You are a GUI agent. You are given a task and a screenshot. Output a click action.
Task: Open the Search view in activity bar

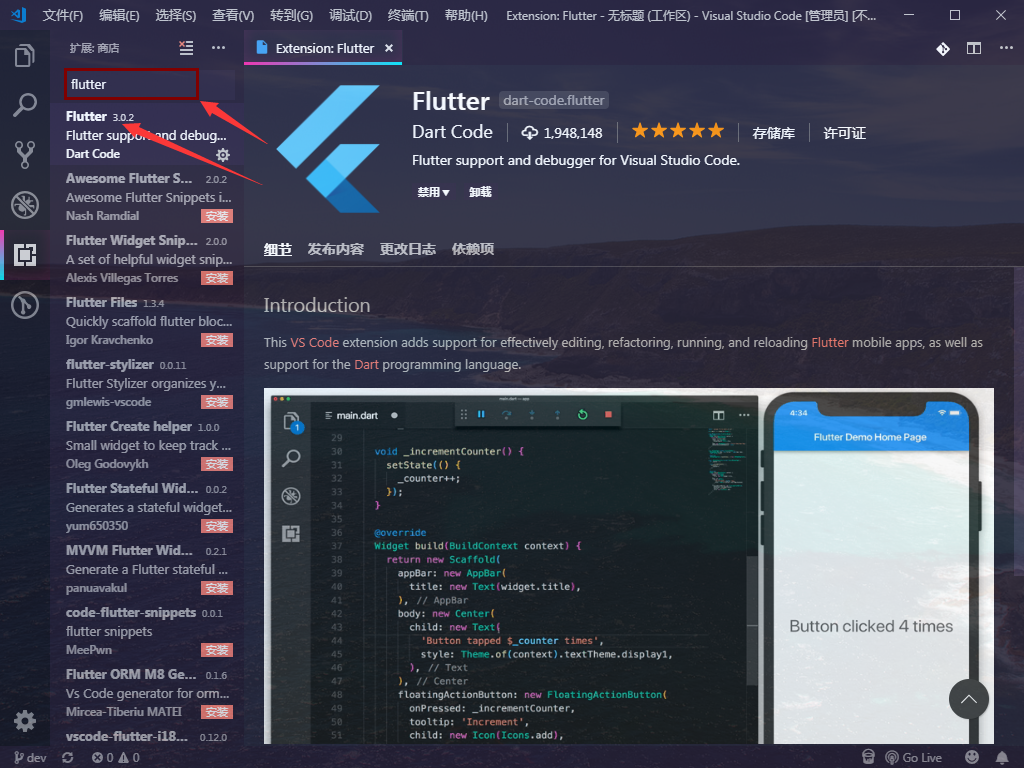[x=25, y=104]
